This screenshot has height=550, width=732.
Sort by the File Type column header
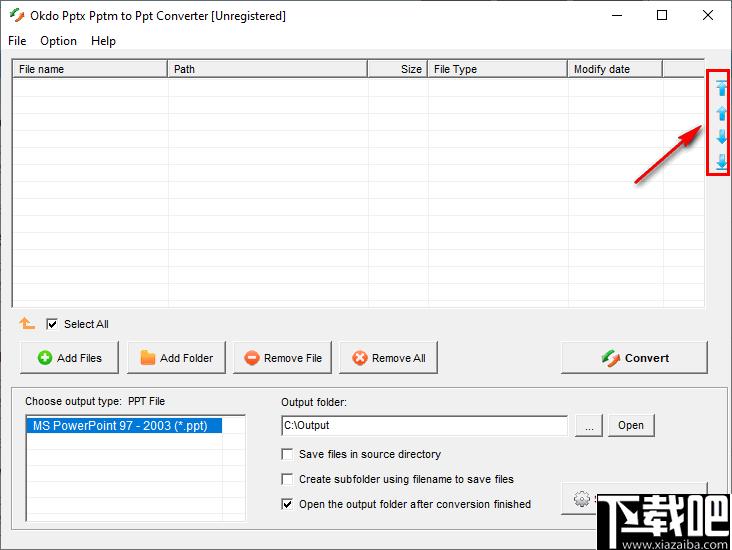498,69
